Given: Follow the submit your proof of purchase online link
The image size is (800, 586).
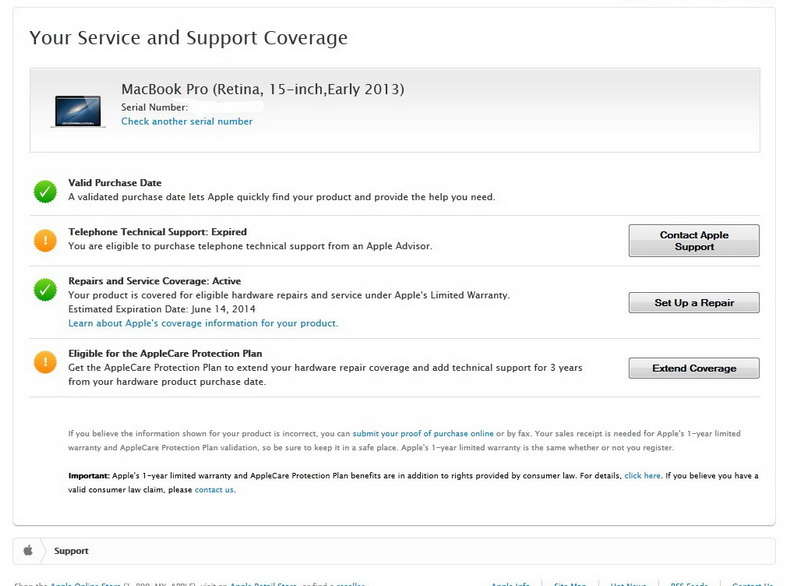Looking at the screenshot, I should point(423,433).
